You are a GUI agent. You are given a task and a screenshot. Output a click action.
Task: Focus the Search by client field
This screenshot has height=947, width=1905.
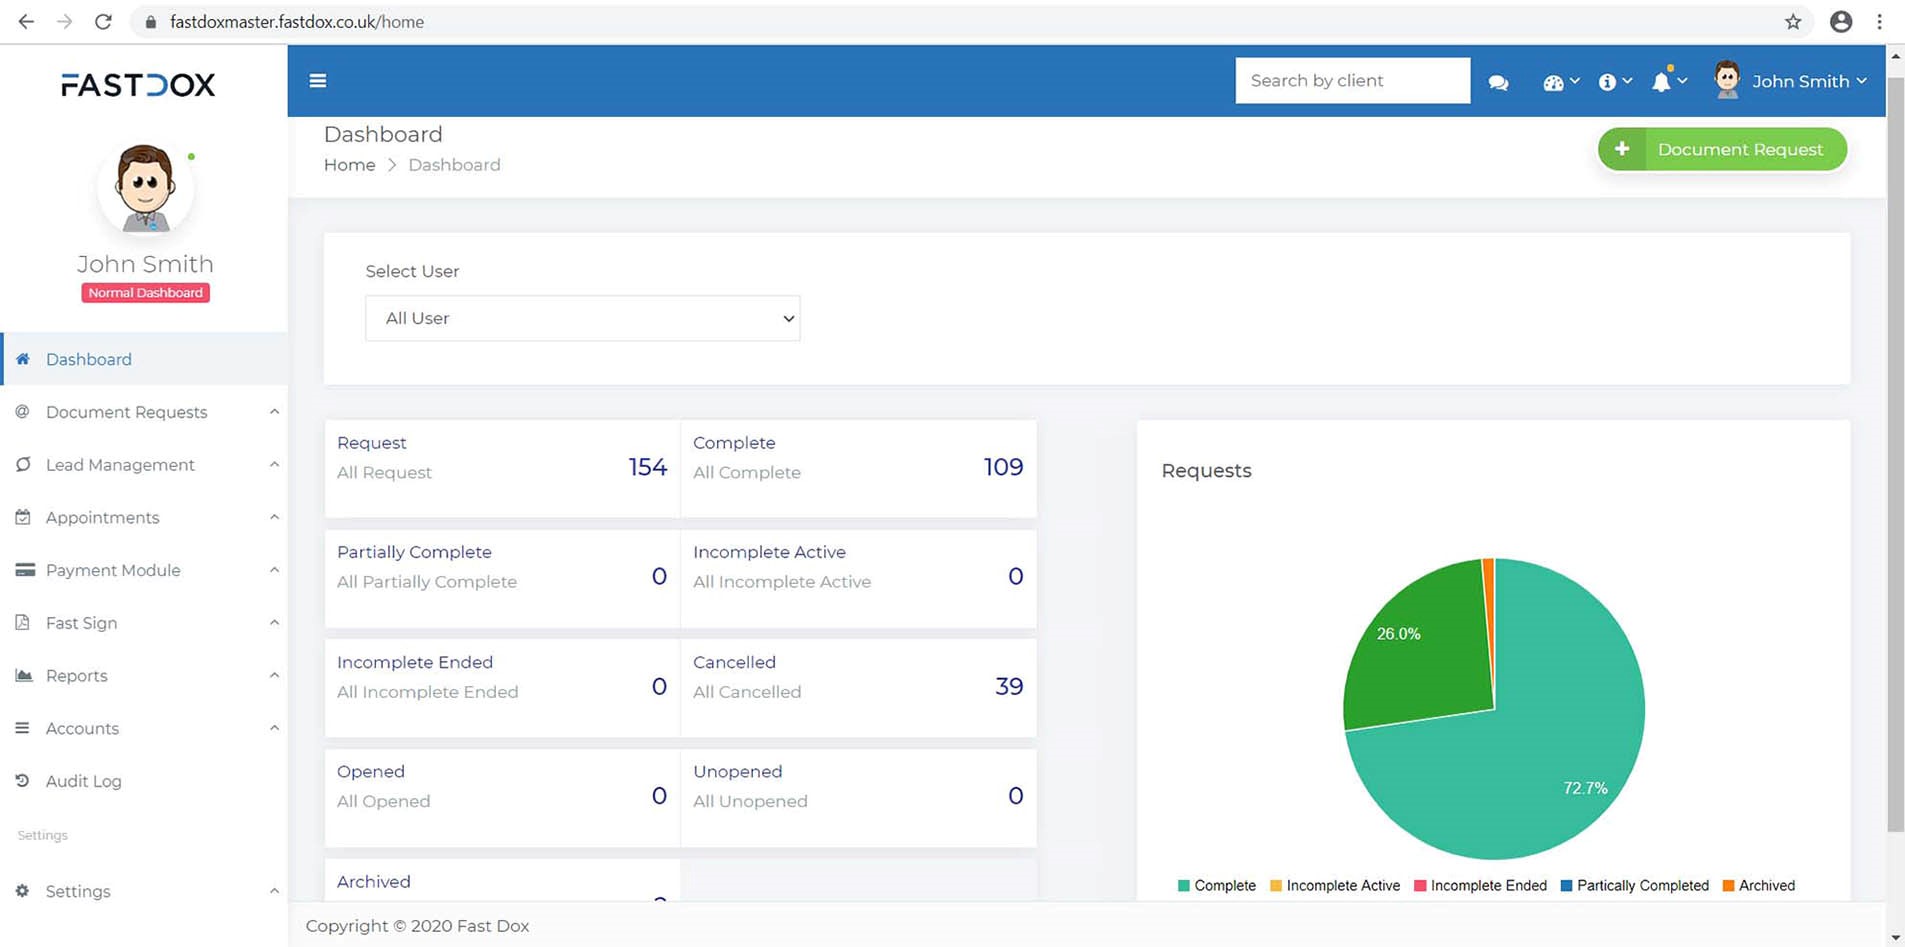pos(1352,81)
